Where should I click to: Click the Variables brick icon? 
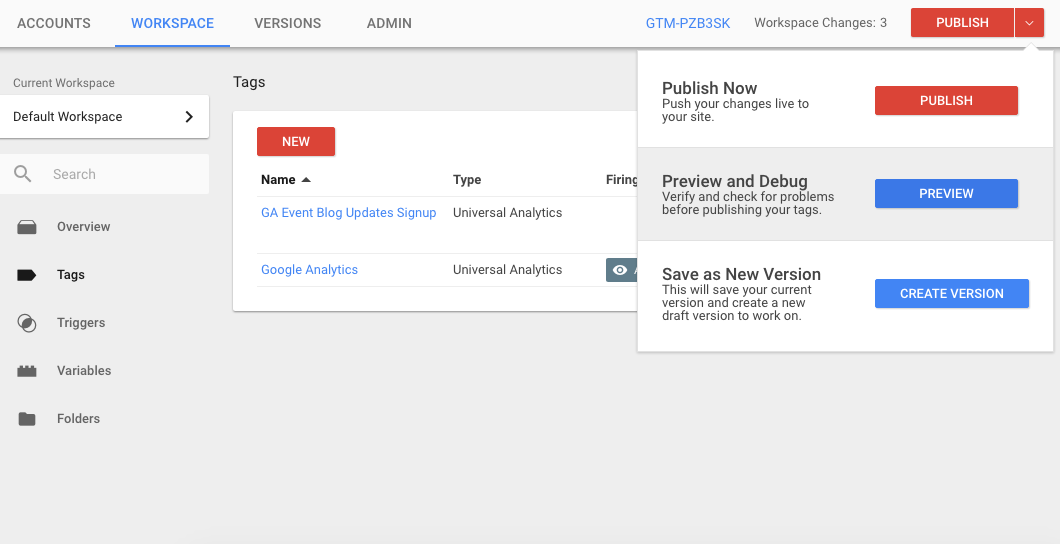[x=27, y=371]
